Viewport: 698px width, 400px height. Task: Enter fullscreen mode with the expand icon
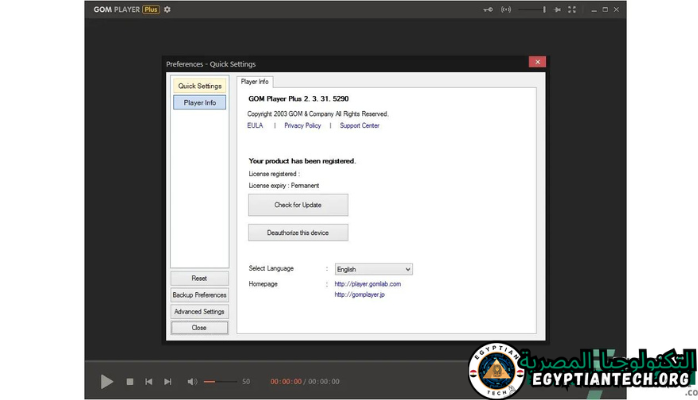pyautogui.click(x=572, y=10)
